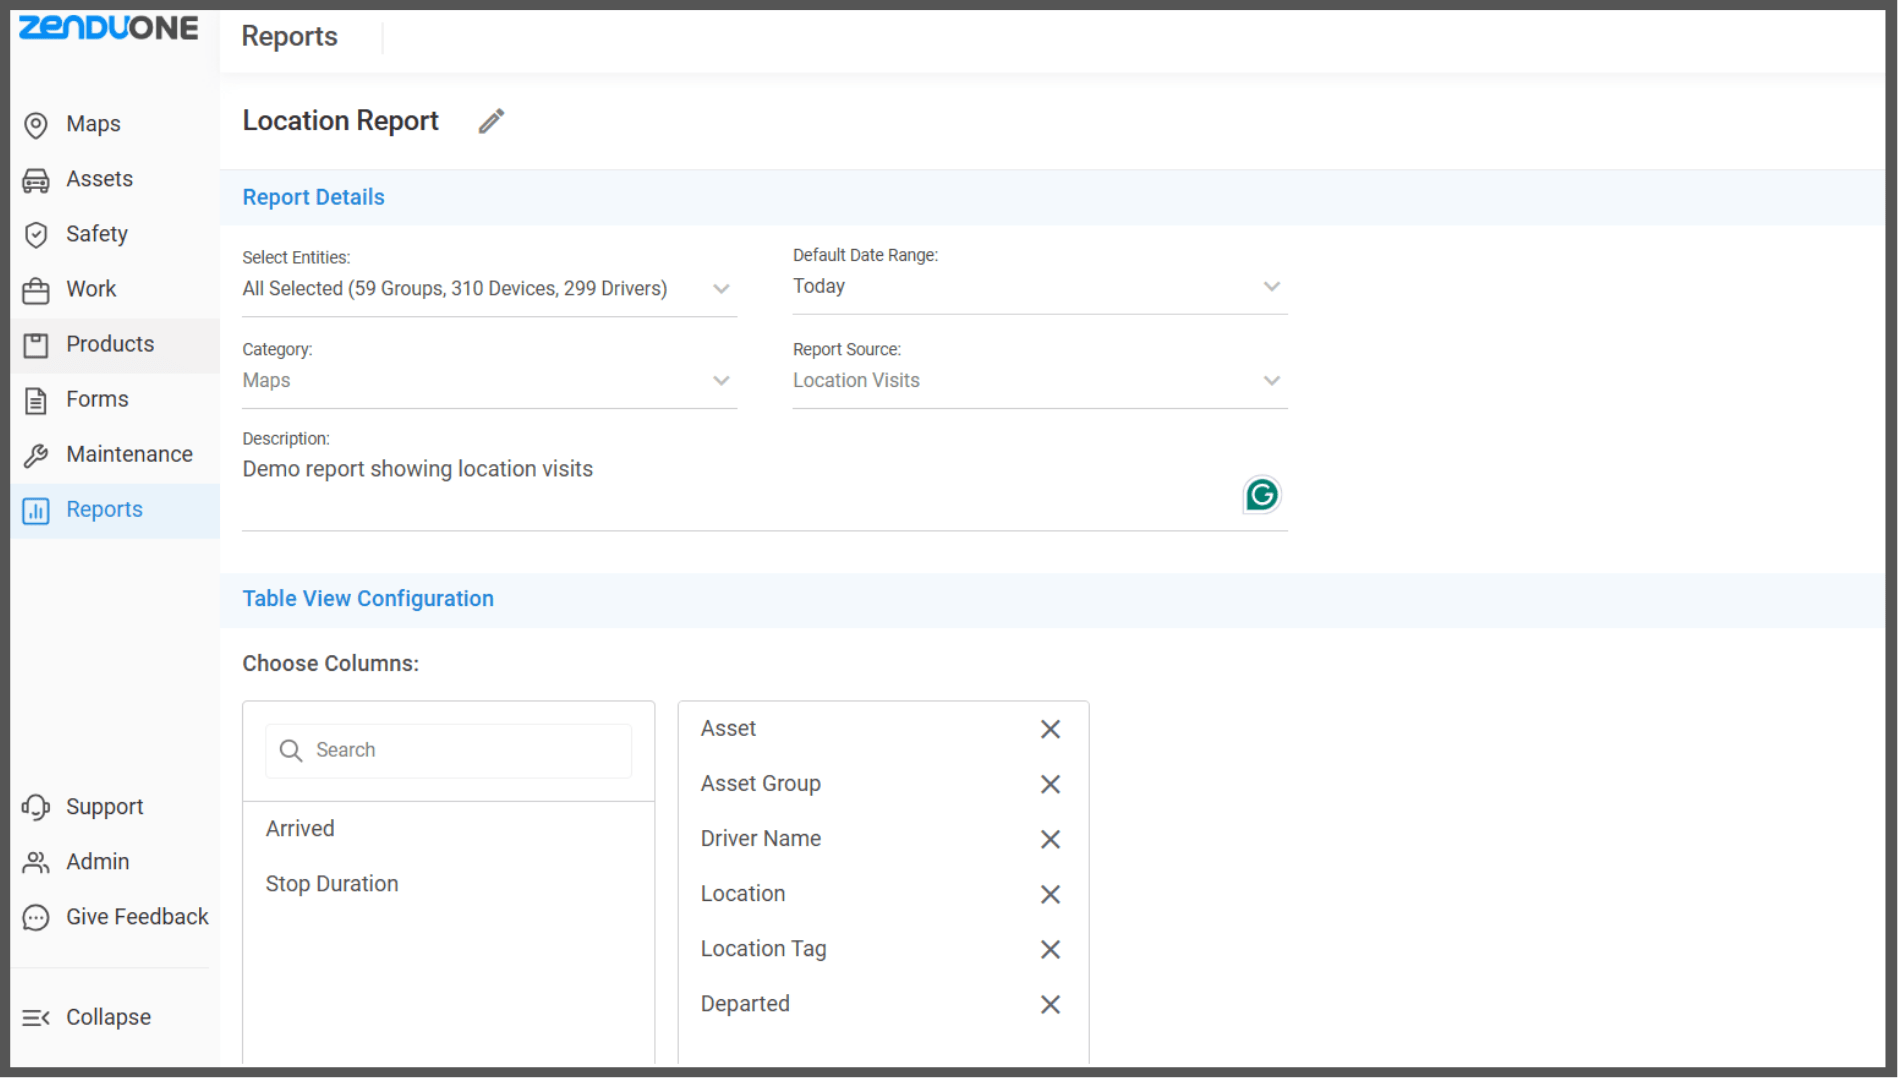Open the Maintenance section in sidebar

point(129,455)
